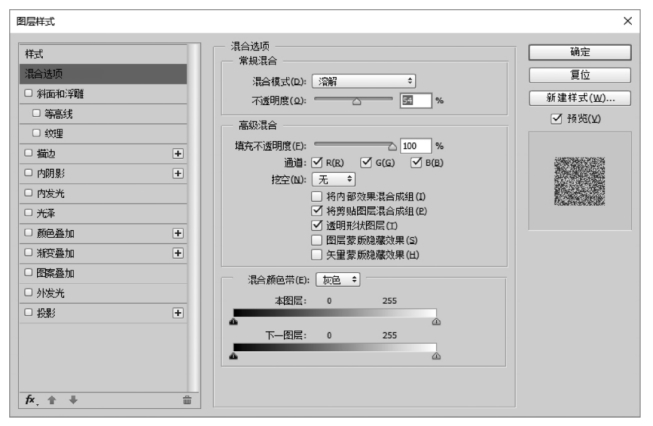The height and width of the screenshot is (426, 653).
Task: Enable the 外发光 checkbox
Action: click(28, 292)
